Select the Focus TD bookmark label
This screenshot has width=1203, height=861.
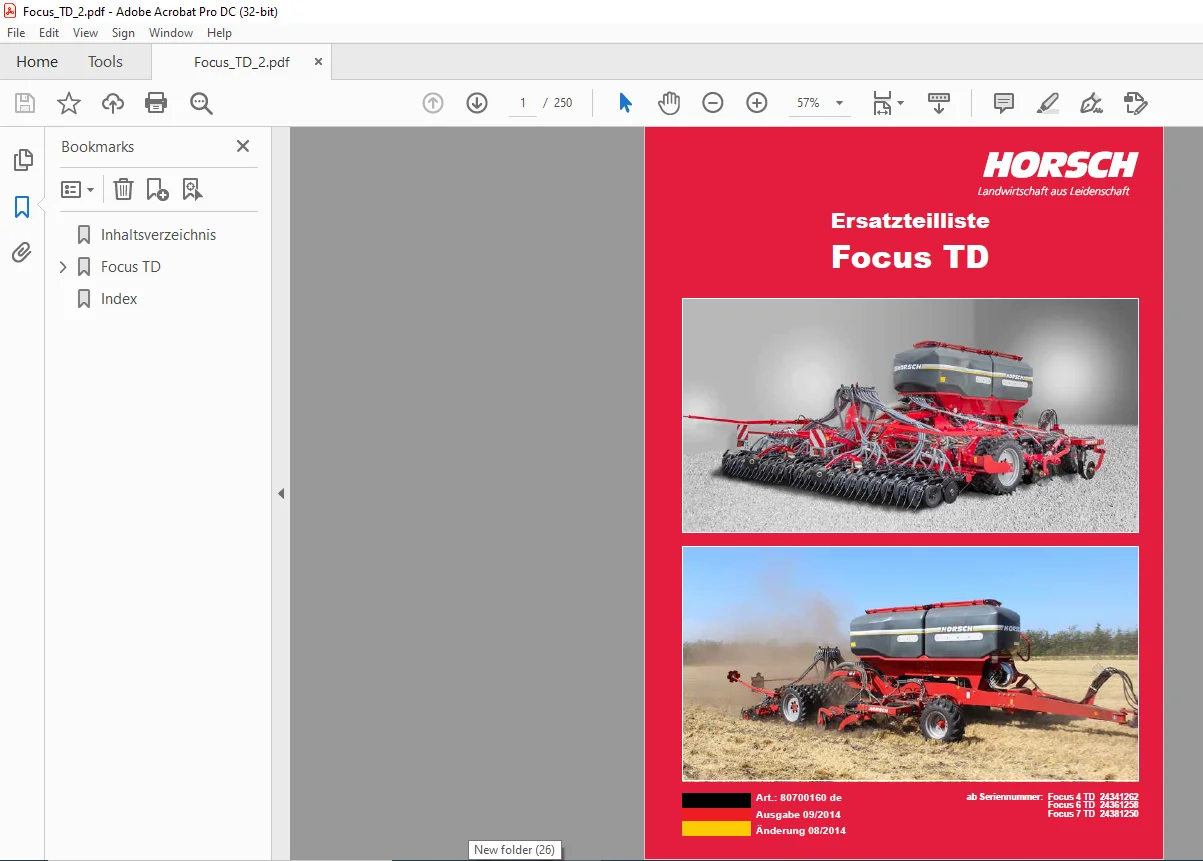(x=131, y=267)
